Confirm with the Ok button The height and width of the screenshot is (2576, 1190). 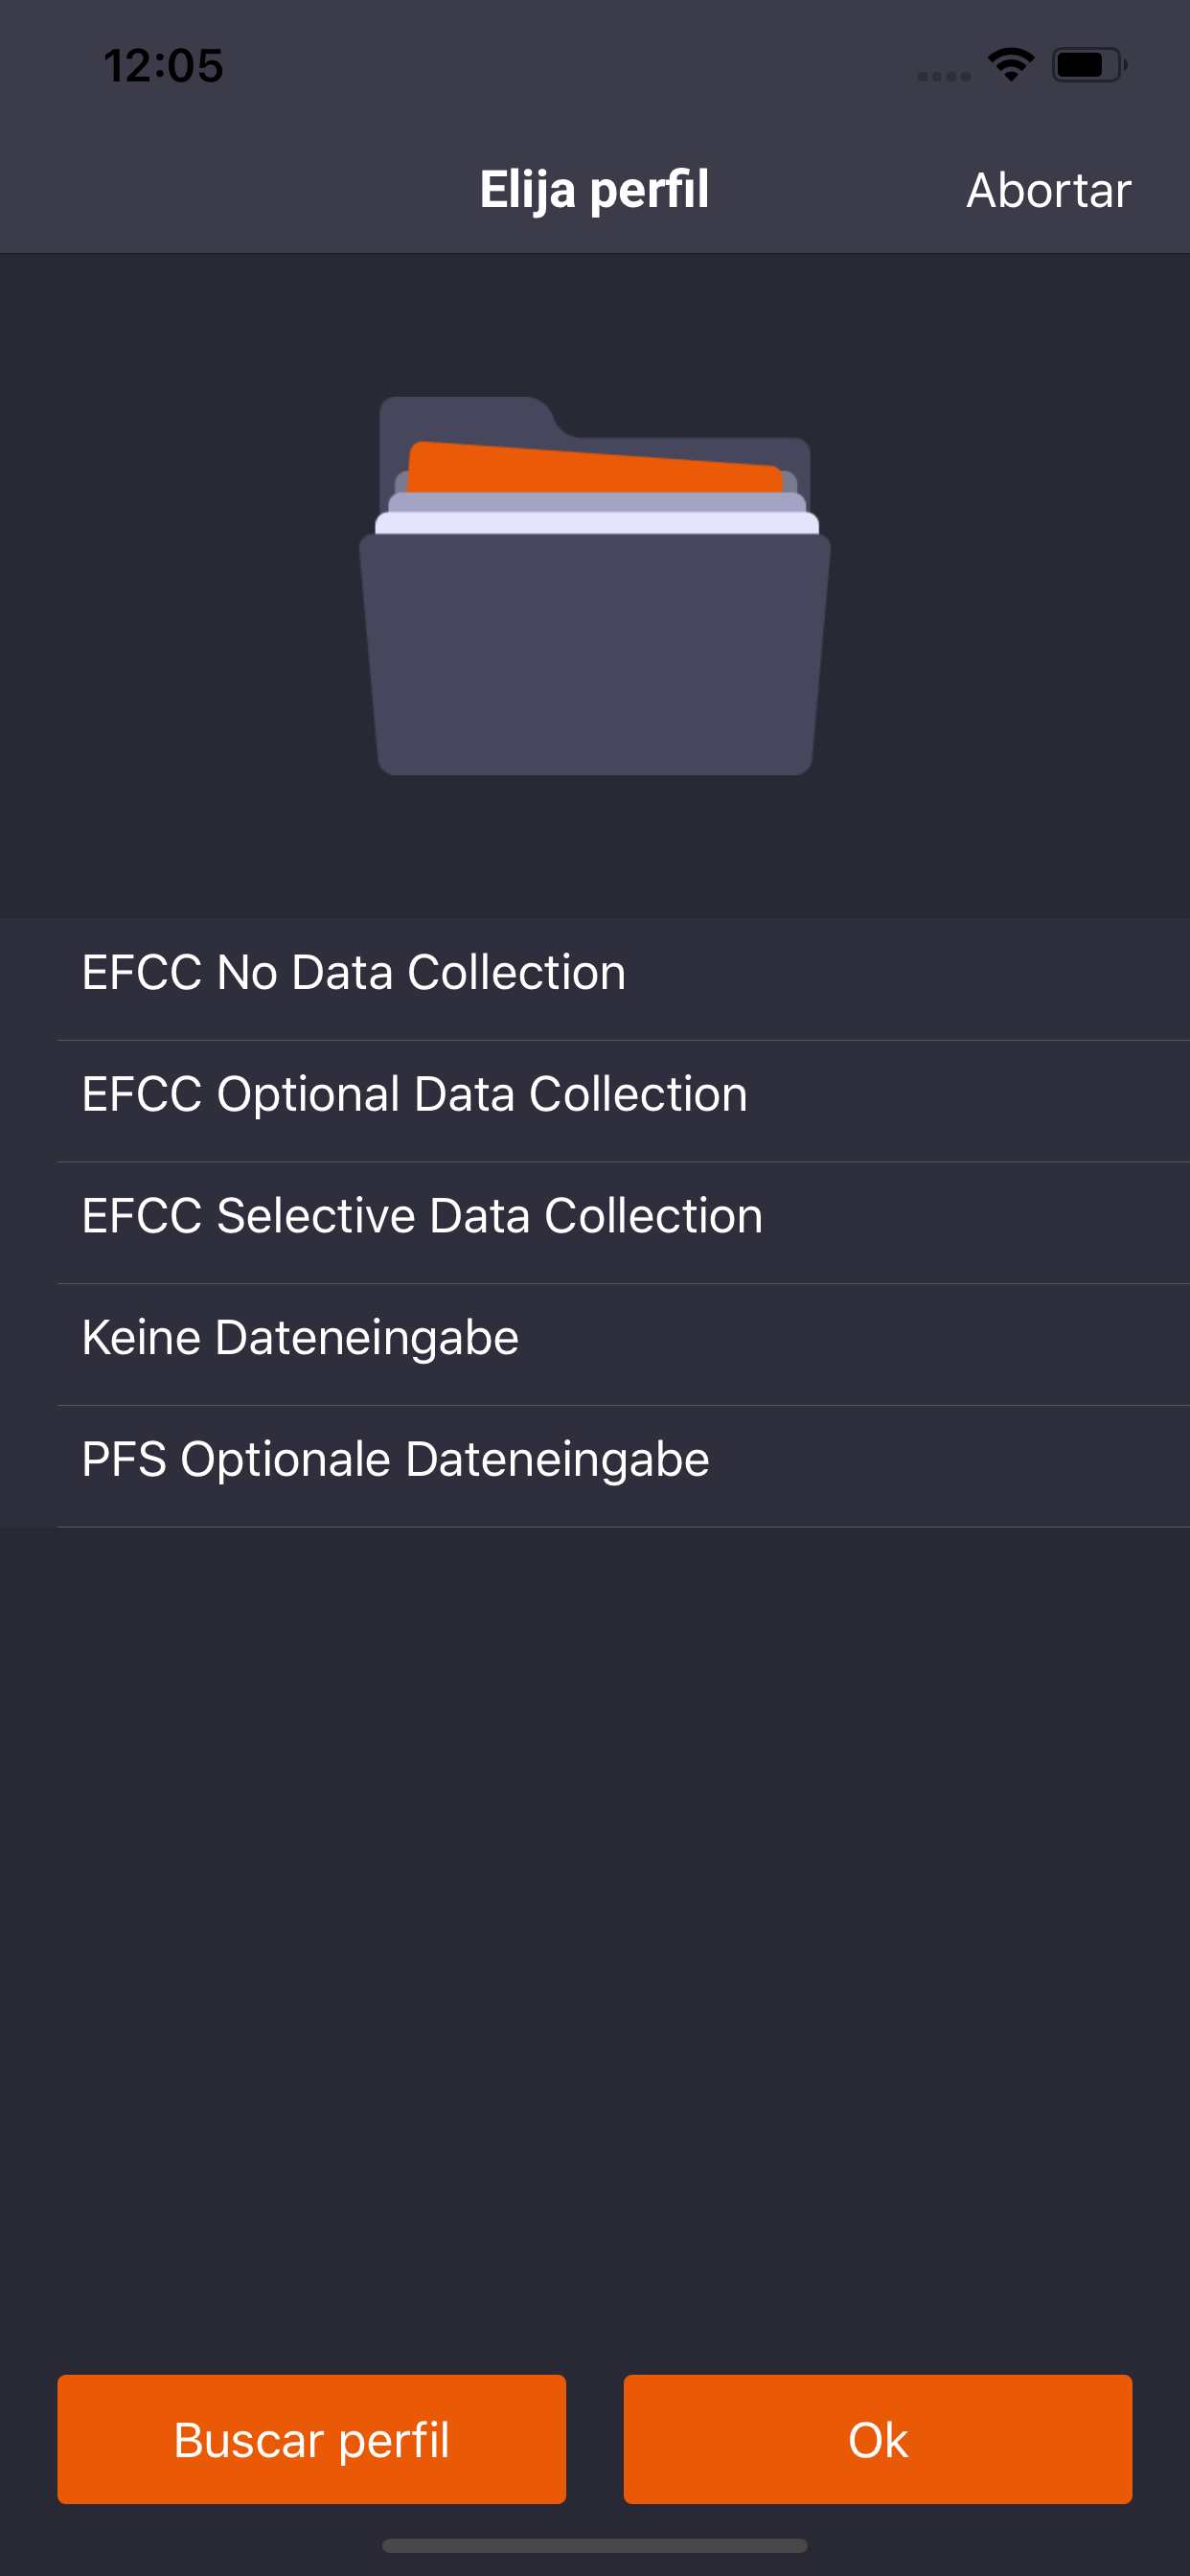click(x=877, y=2439)
